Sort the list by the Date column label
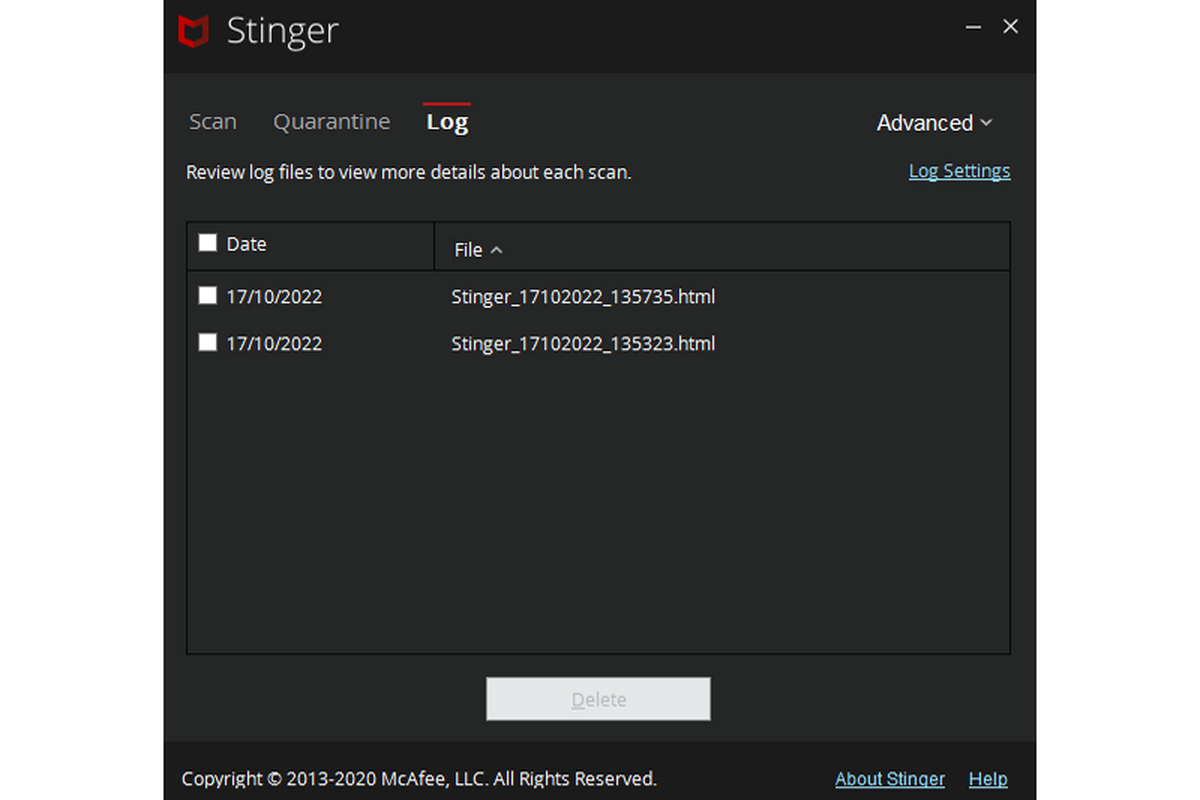 [x=246, y=244]
